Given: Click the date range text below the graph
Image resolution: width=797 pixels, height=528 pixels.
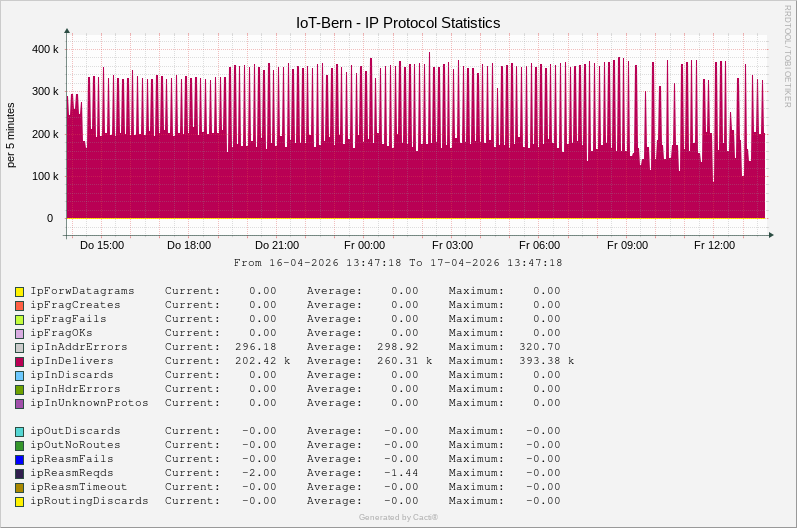Looking at the screenshot, I should point(398,263).
